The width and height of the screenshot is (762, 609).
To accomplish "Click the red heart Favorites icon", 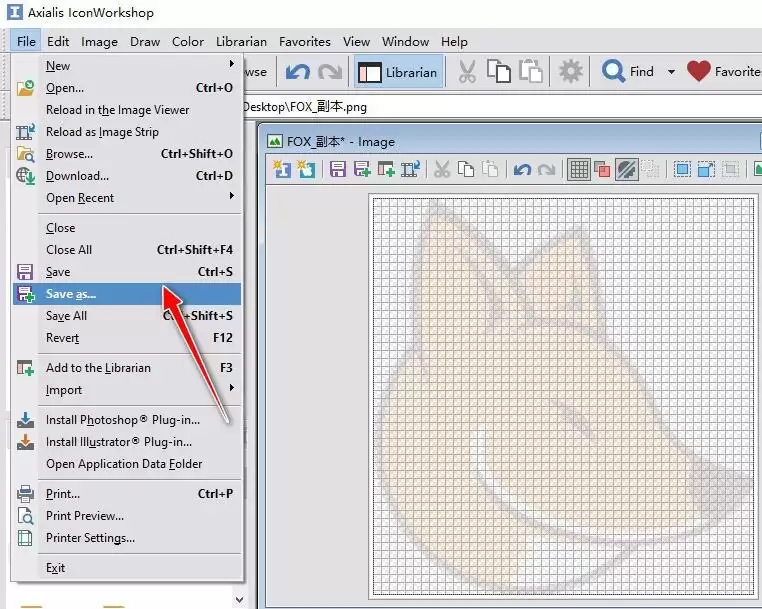I will pos(699,72).
